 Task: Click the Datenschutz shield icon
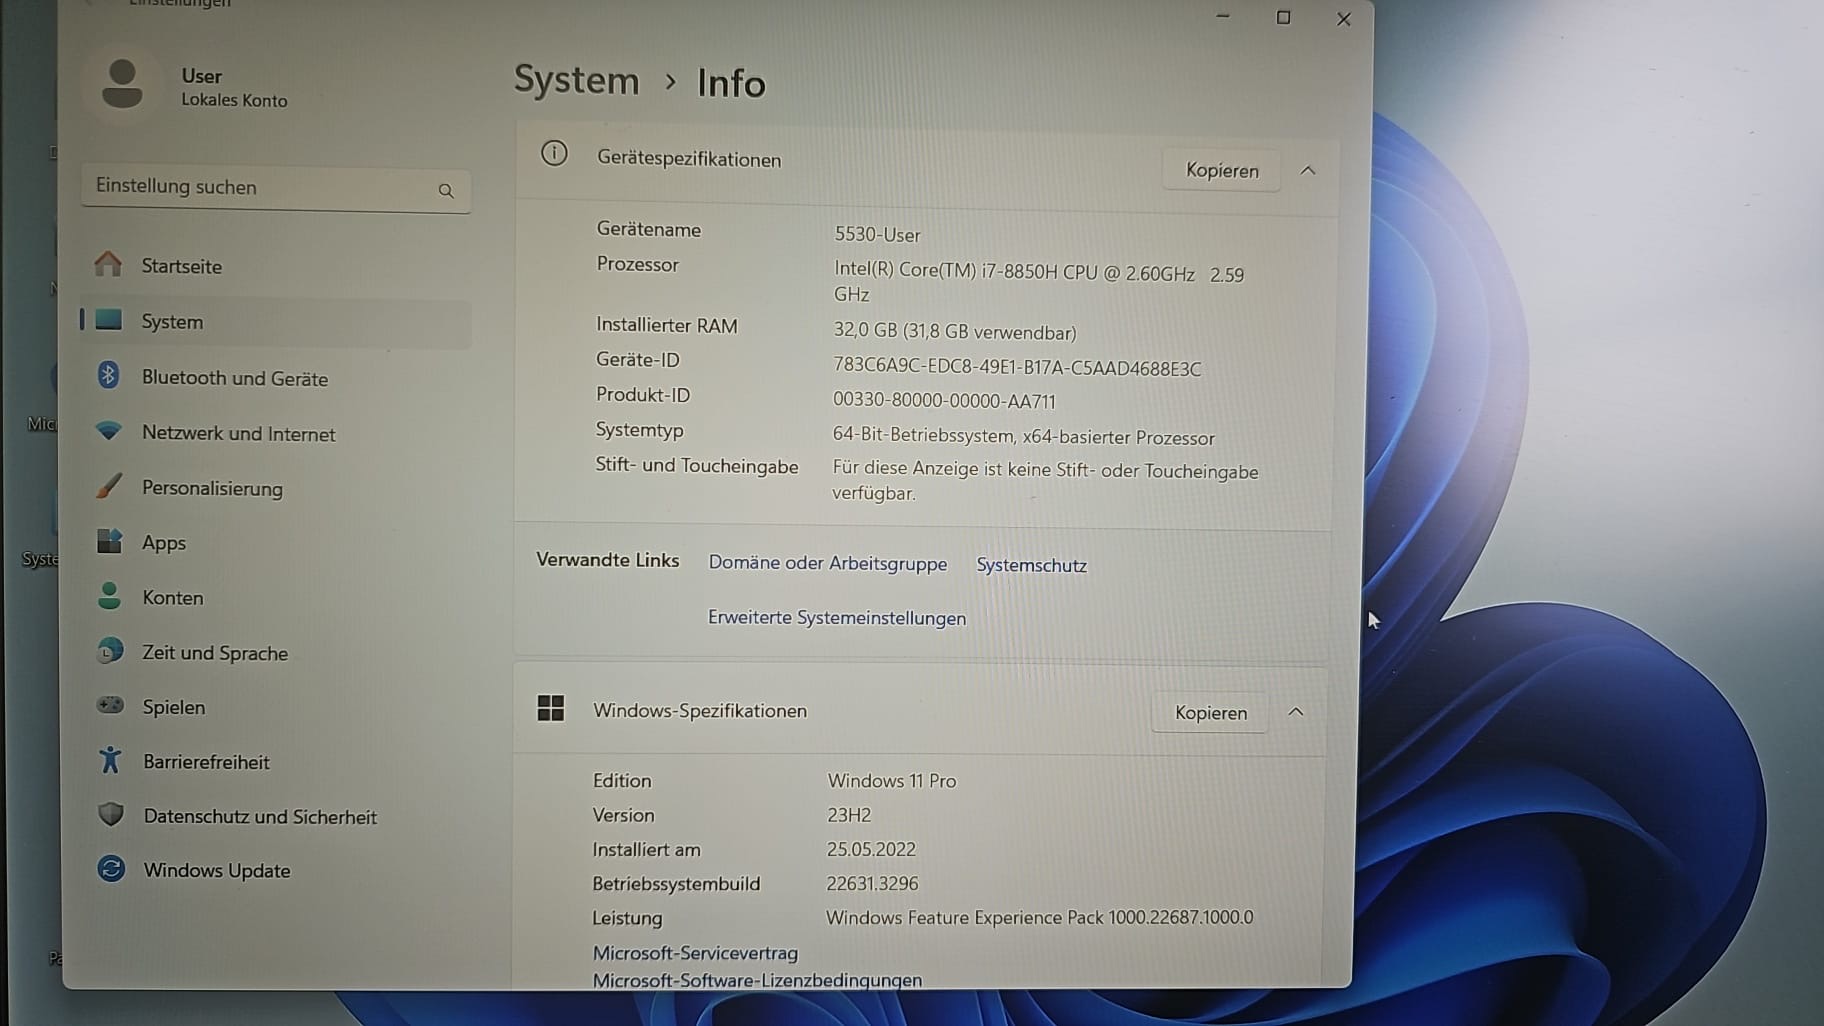[111, 814]
